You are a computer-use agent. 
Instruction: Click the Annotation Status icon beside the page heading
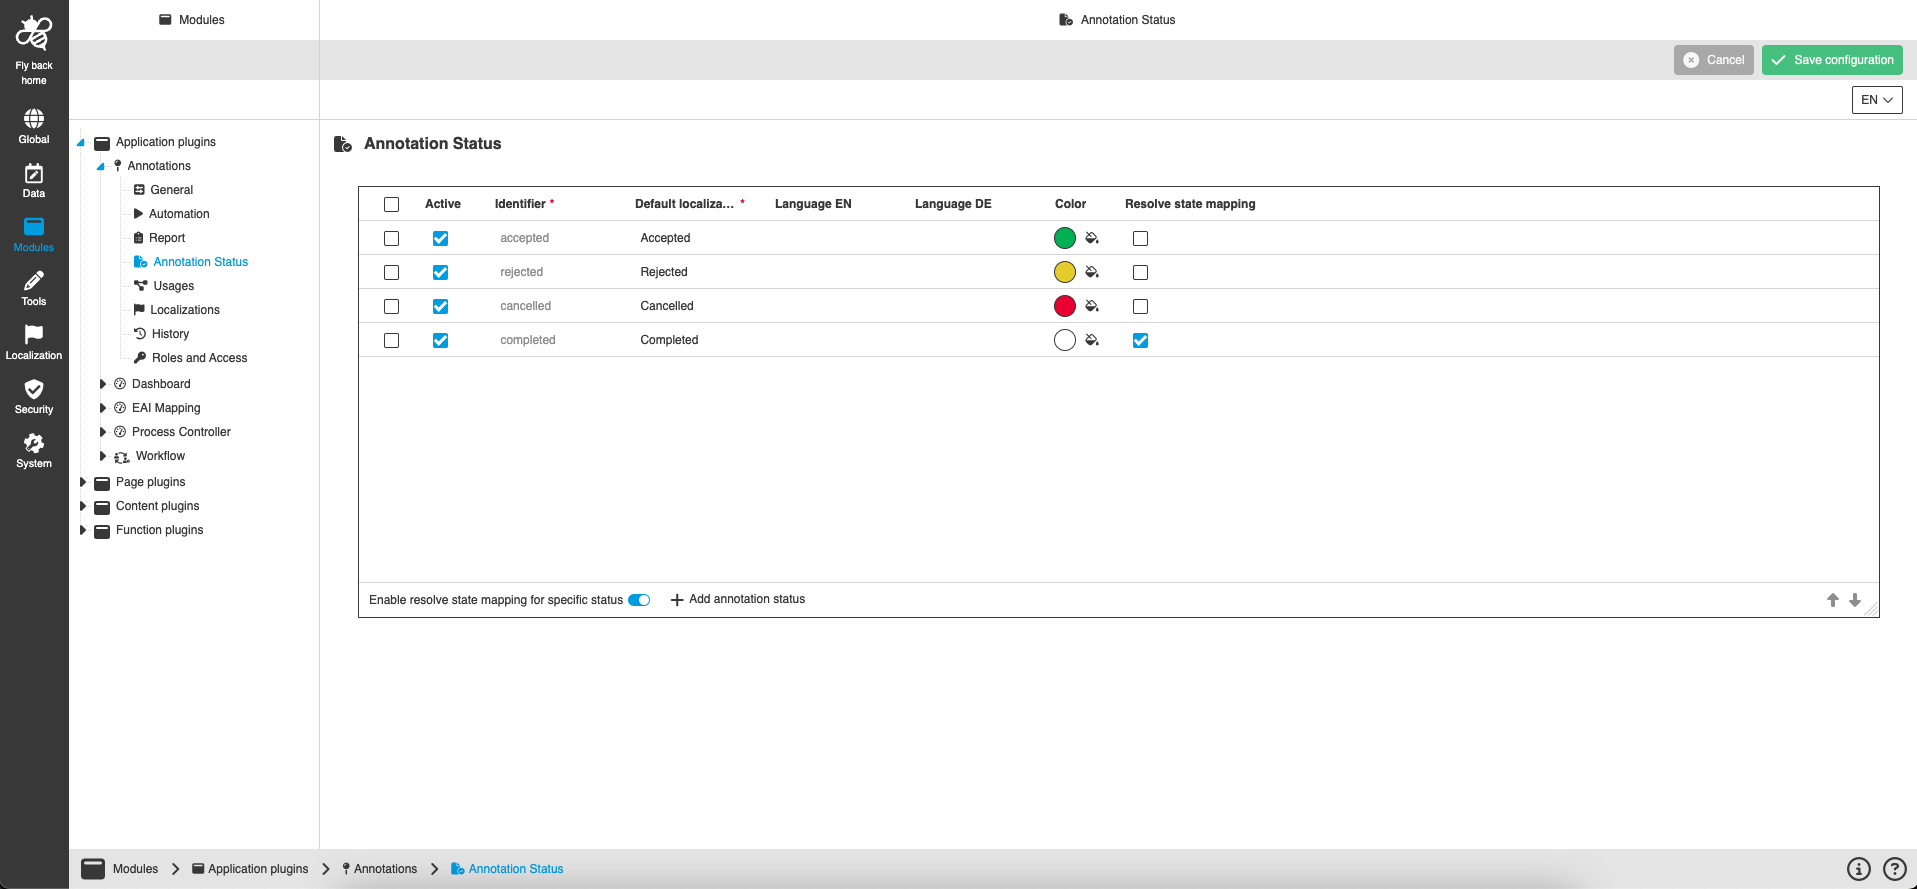click(x=343, y=144)
